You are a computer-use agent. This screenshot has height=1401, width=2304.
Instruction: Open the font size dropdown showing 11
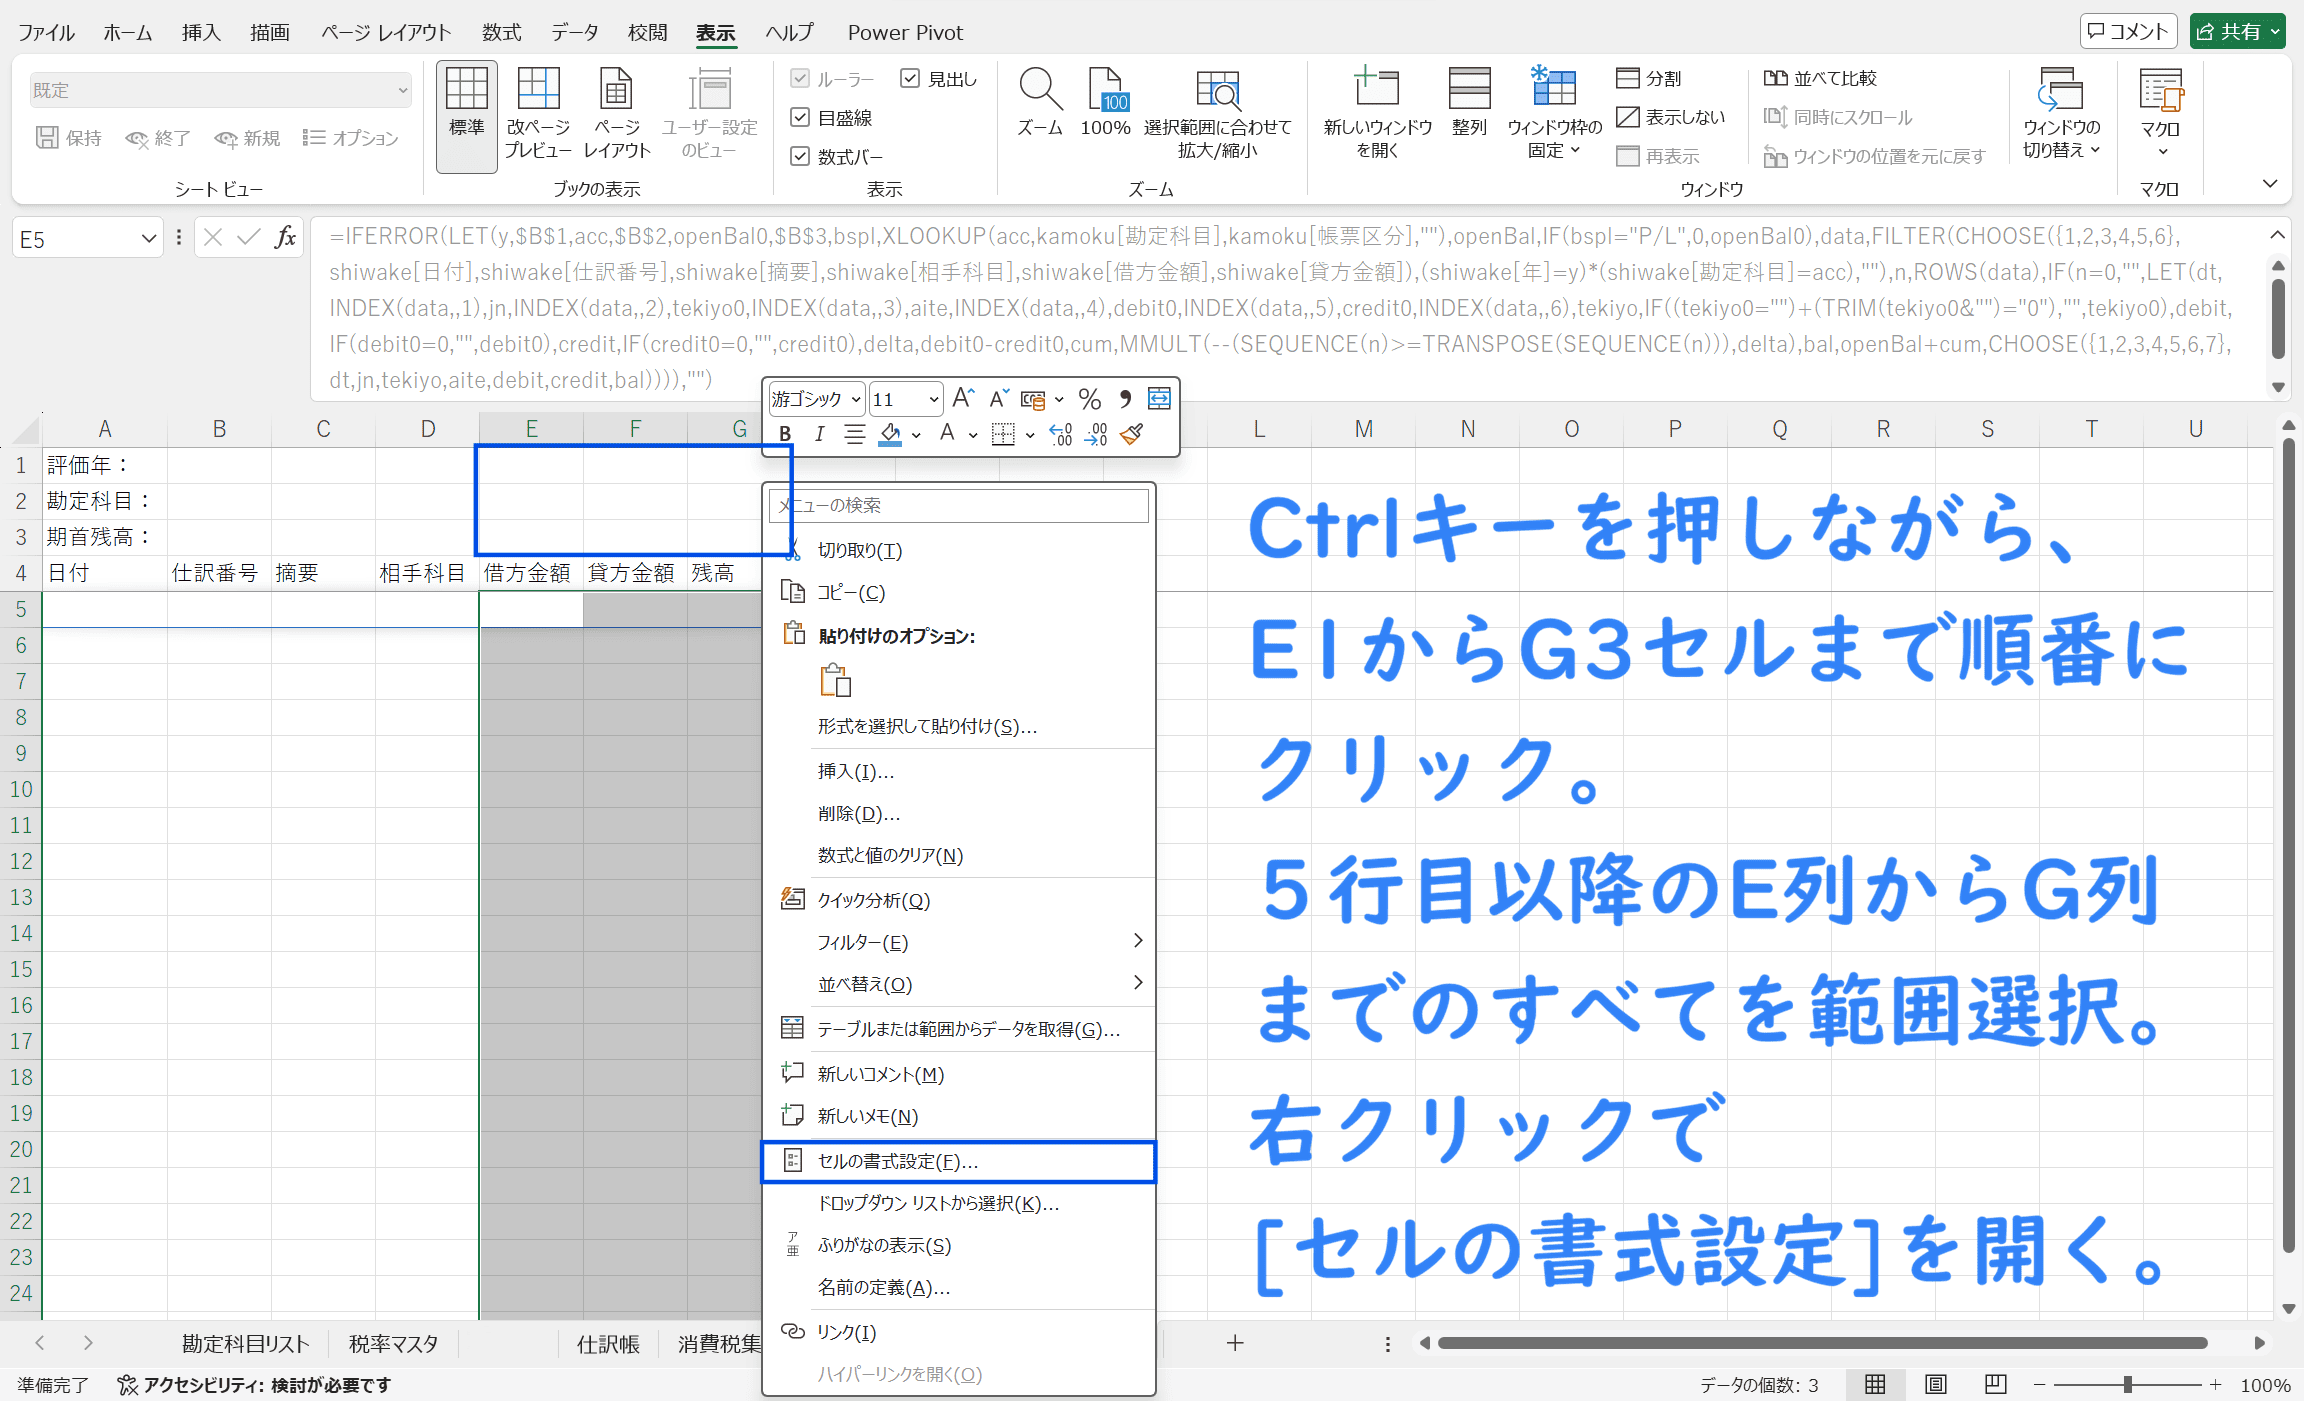[934, 400]
